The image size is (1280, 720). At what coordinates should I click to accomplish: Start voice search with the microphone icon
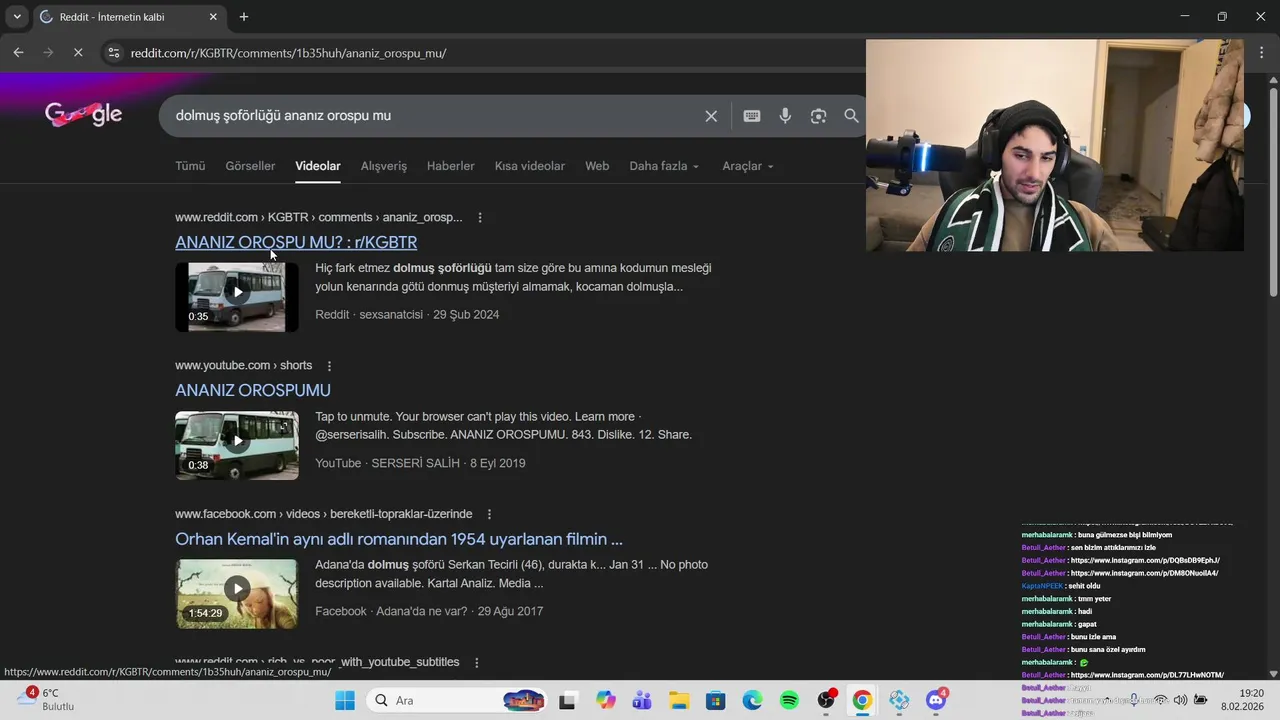coord(785,116)
